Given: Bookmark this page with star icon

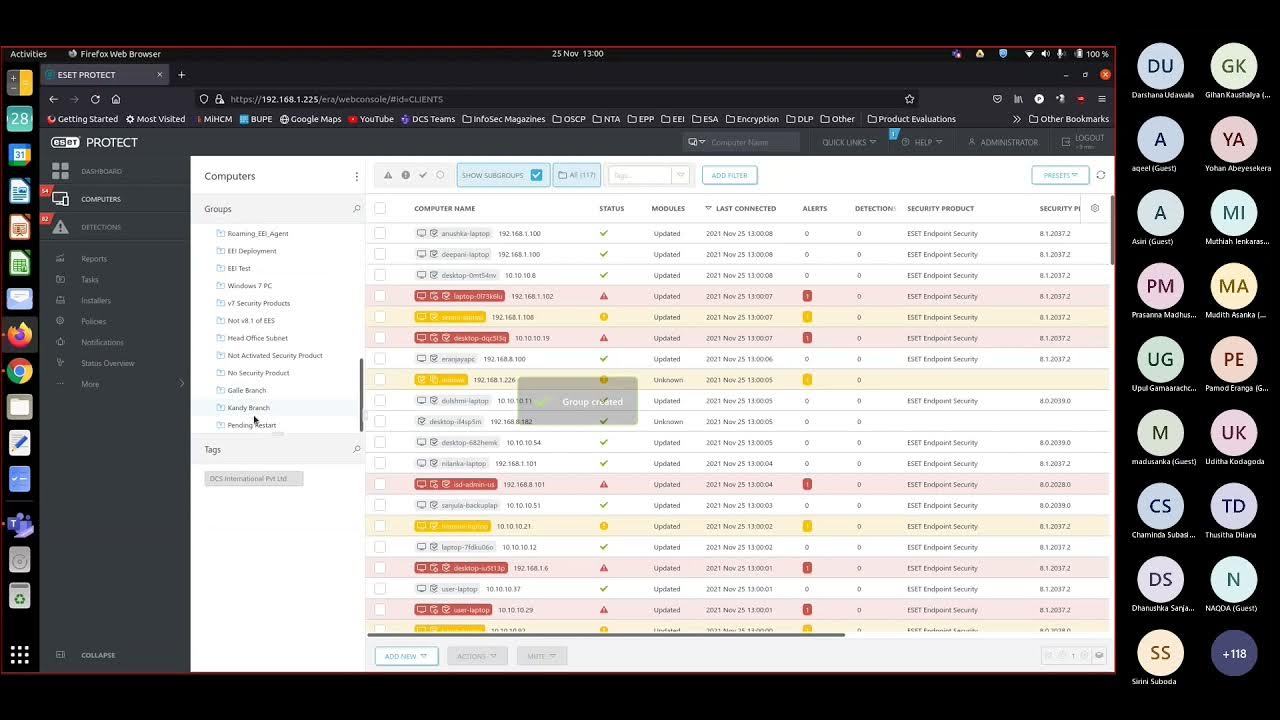Looking at the screenshot, I should (x=909, y=99).
